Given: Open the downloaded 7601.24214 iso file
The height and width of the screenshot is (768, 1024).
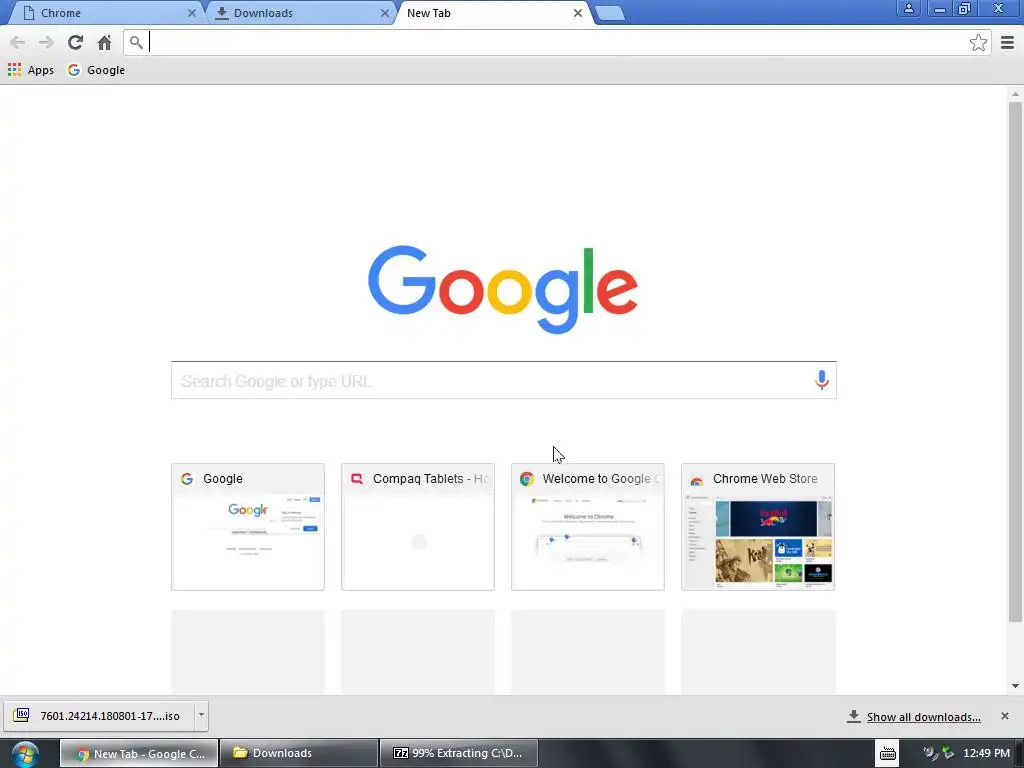Looking at the screenshot, I should 99,716.
